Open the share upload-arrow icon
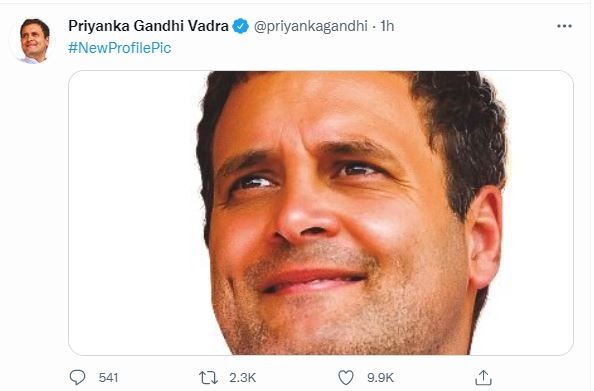 point(483,377)
